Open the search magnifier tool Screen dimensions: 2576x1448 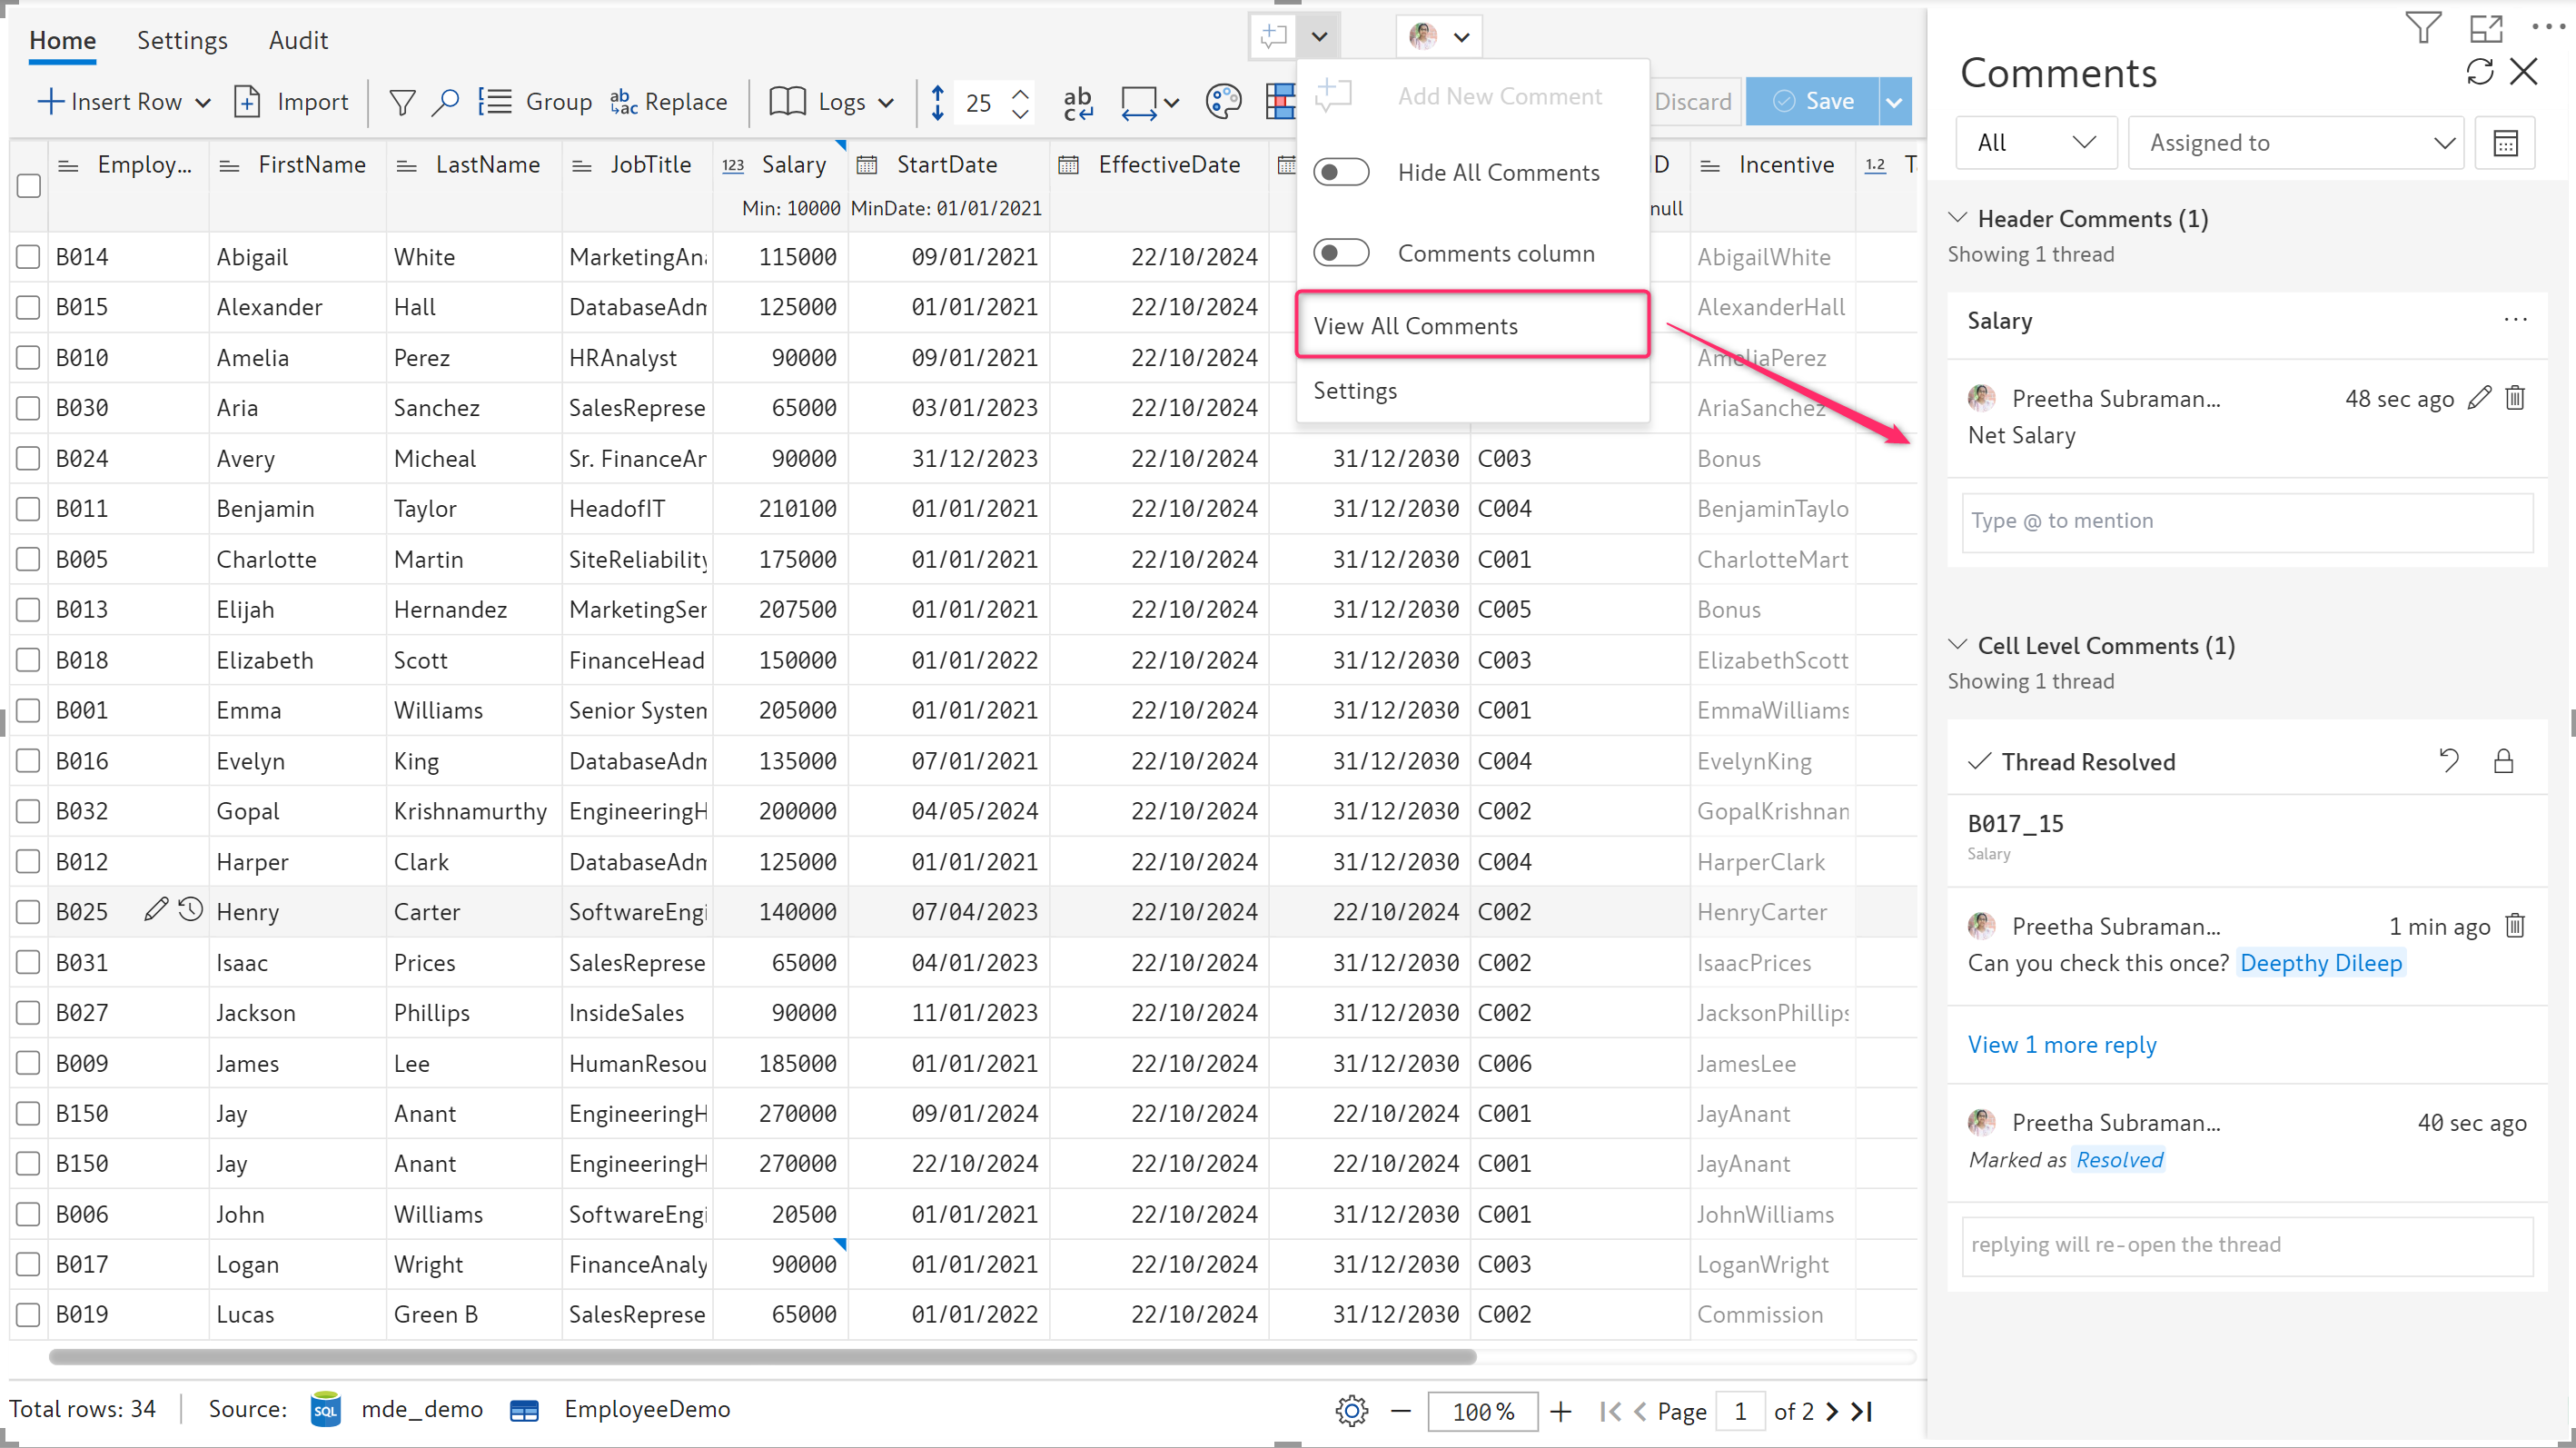click(x=445, y=102)
